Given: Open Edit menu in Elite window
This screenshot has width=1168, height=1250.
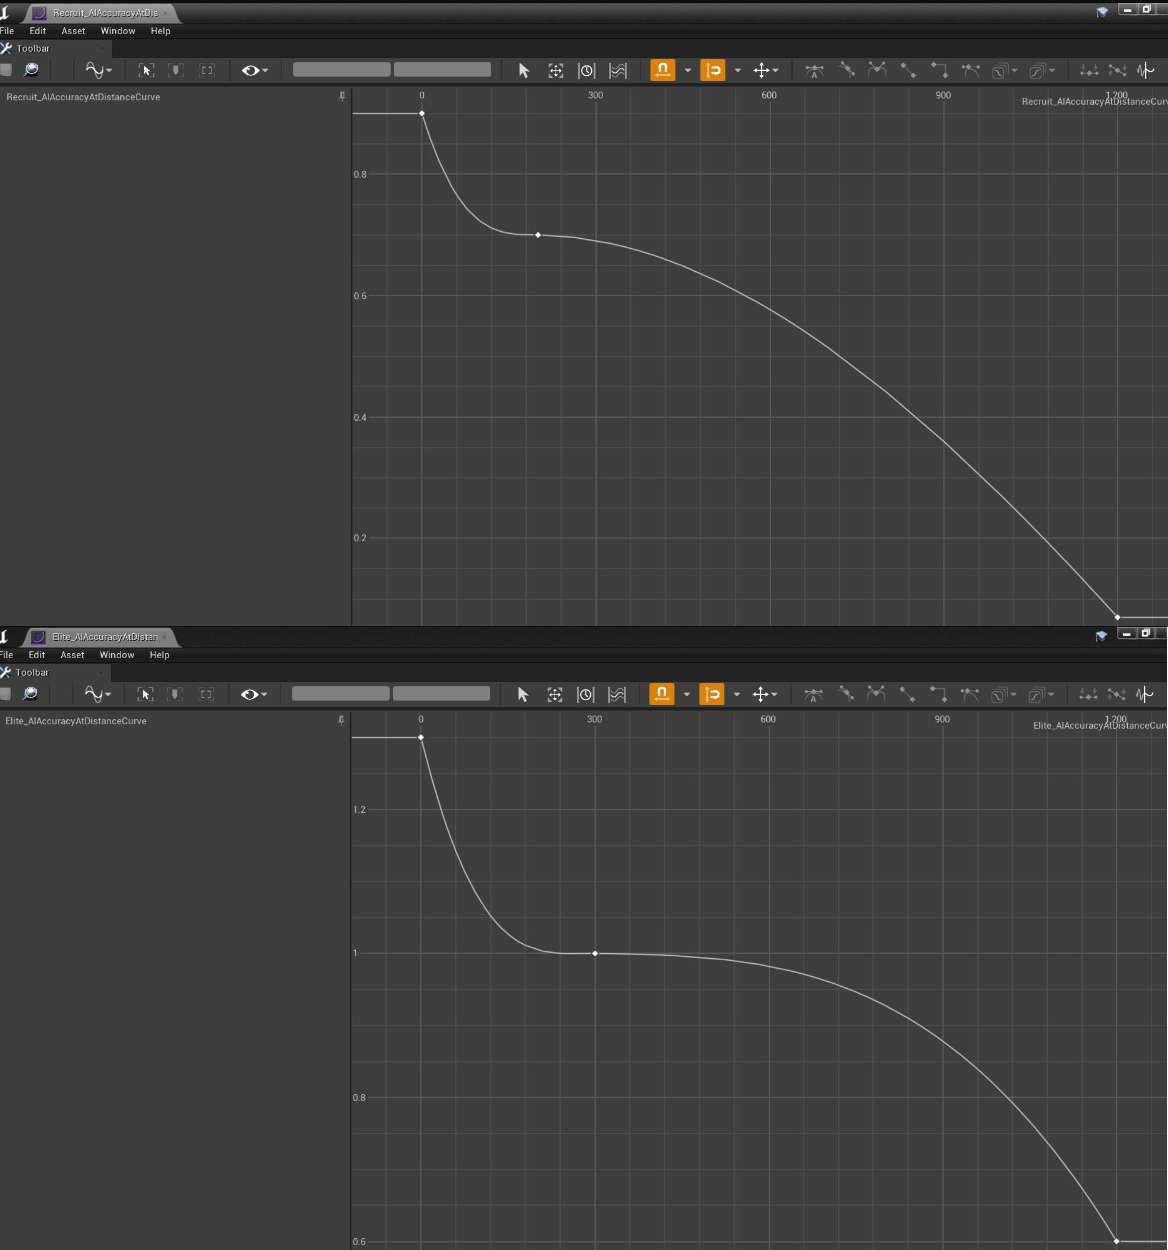Looking at the screenshot, I should [x=37, y=655].
